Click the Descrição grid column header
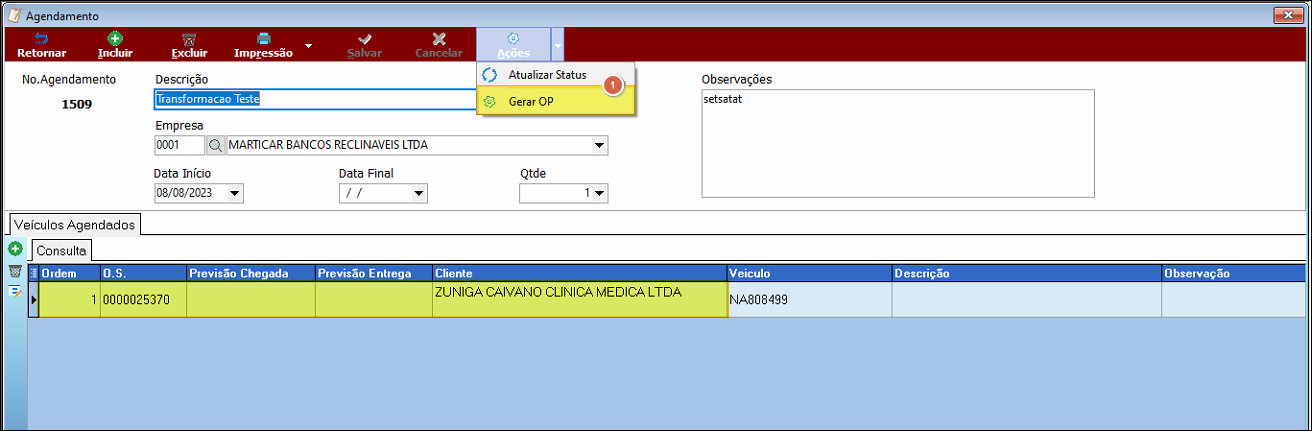The width and height of the screenshot is (1312, 431). click(x=1026, y=273)
